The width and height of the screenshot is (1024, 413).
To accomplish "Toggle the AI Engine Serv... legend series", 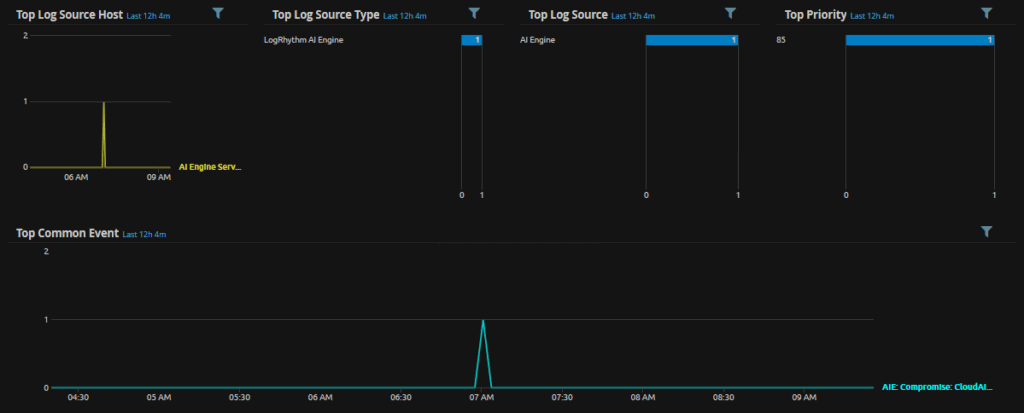I will point(210,167).
